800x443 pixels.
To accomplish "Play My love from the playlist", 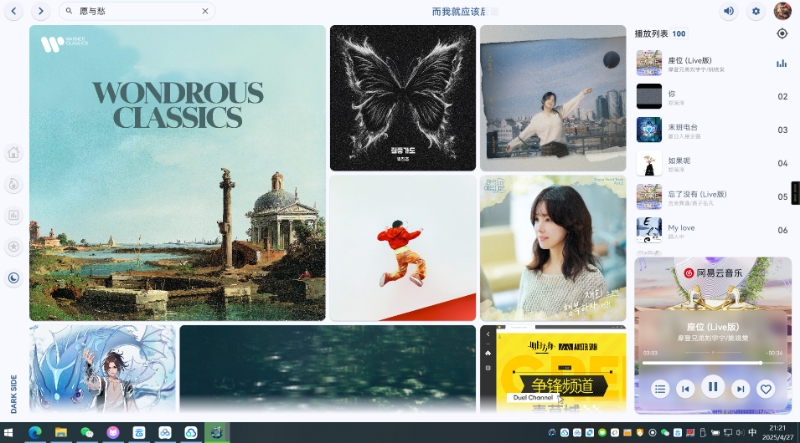I will click(713, 230).
